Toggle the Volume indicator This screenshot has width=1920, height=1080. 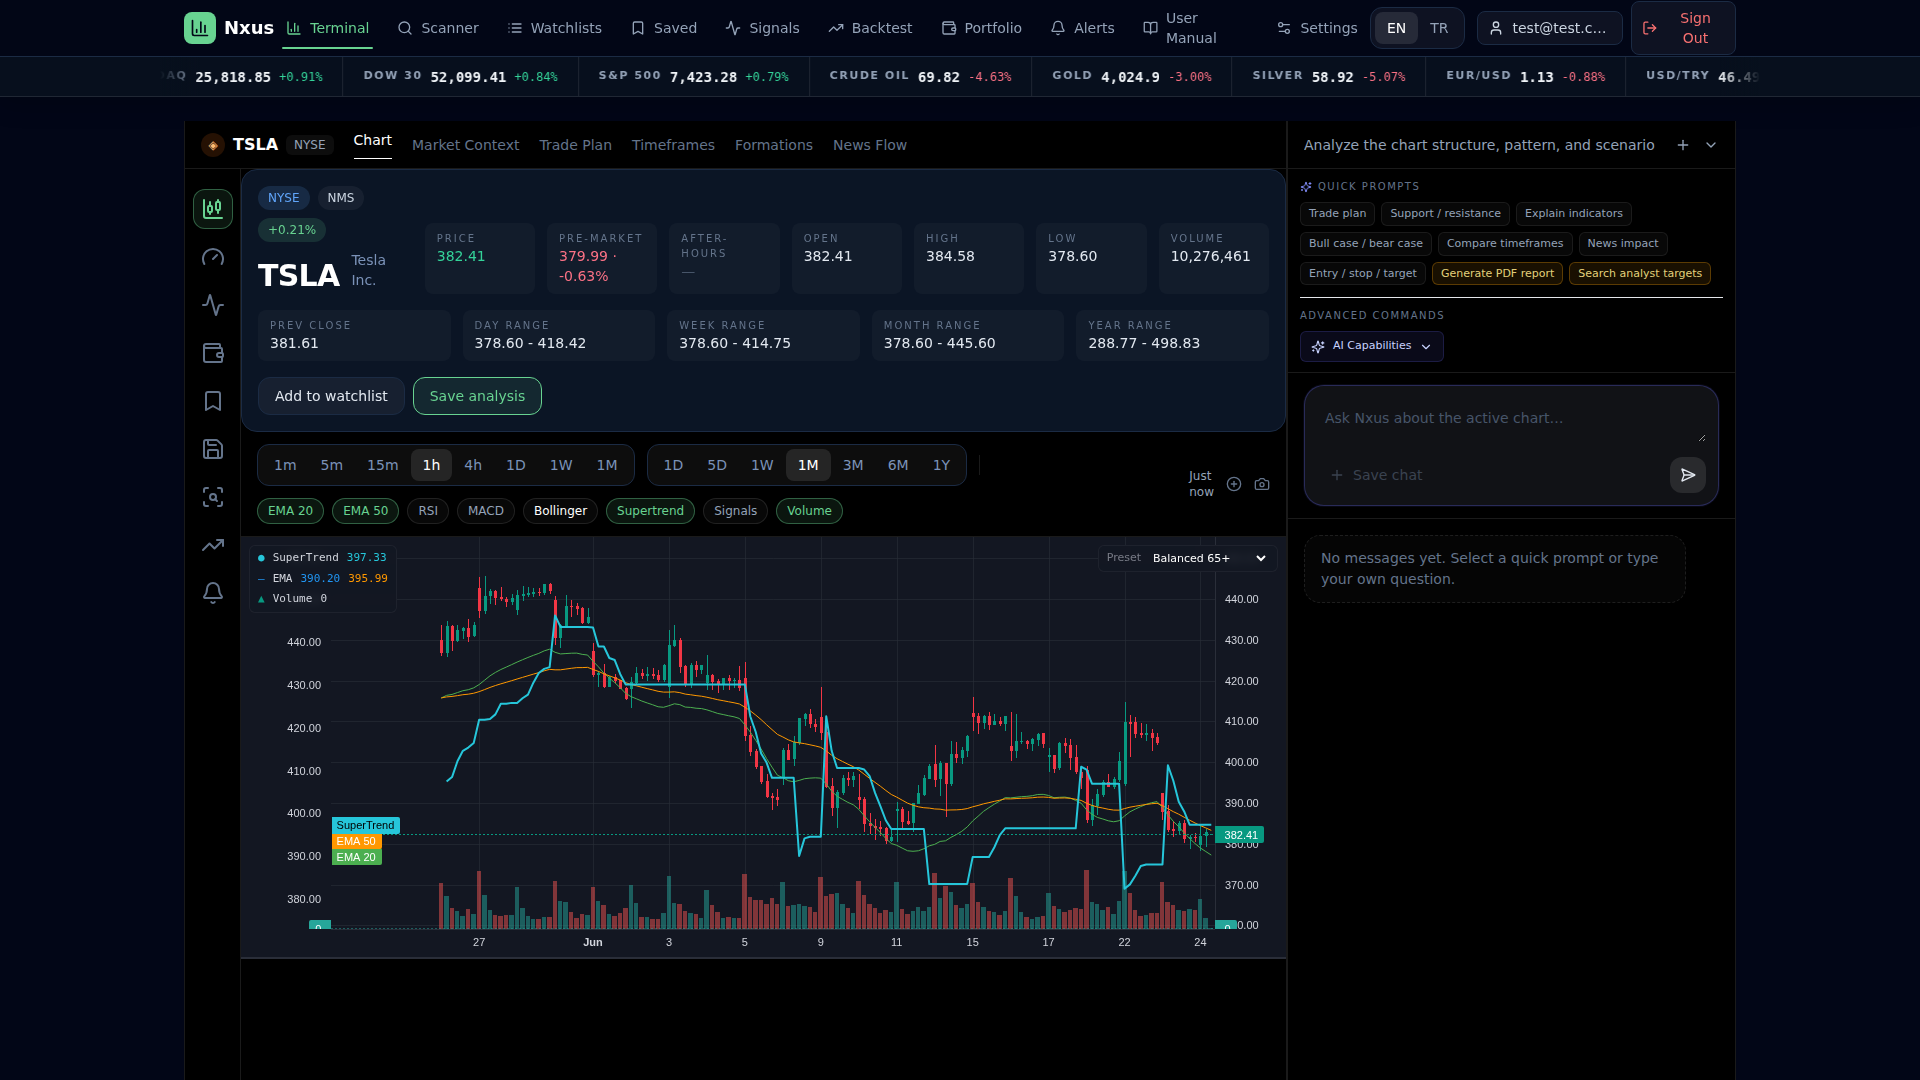(809, 511)
